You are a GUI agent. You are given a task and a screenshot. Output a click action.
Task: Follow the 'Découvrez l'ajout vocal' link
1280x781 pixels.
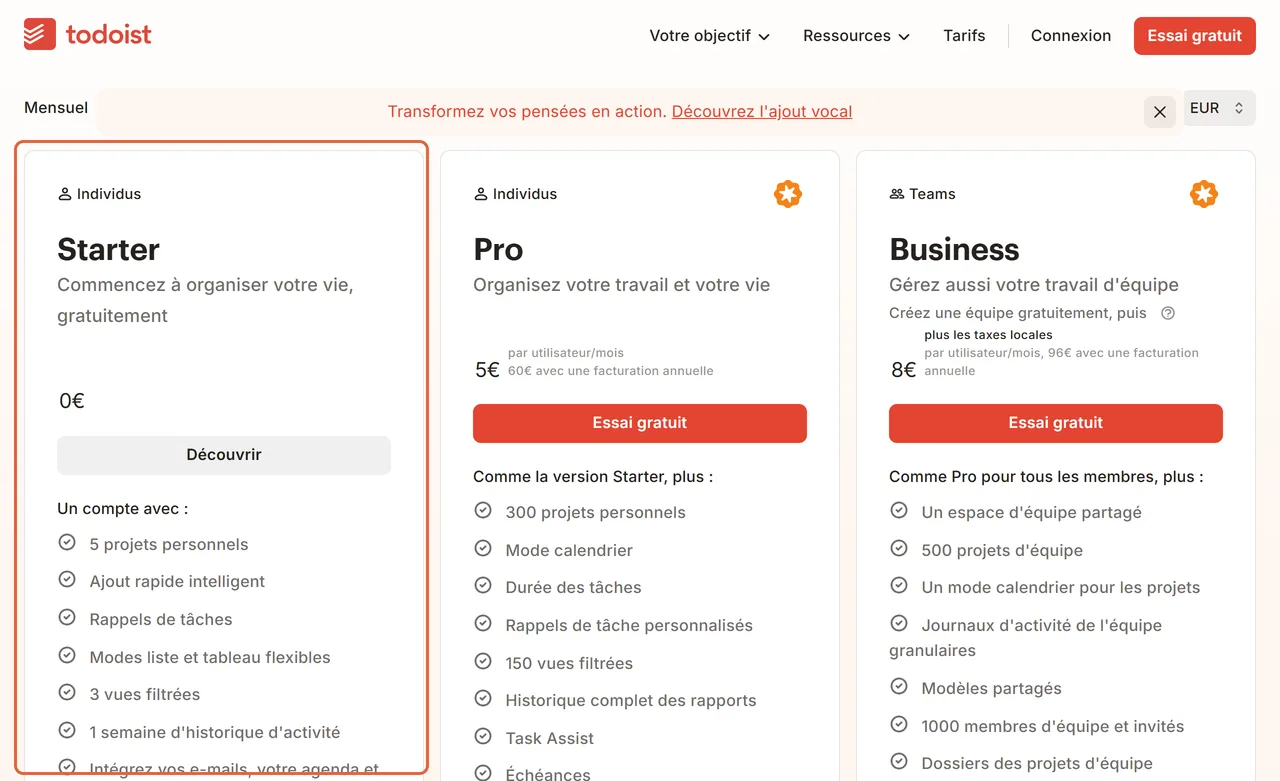click(x=762, y=112)
